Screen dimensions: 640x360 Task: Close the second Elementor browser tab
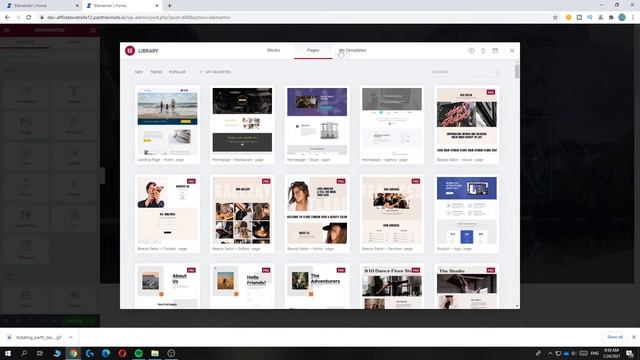[157, 6]
